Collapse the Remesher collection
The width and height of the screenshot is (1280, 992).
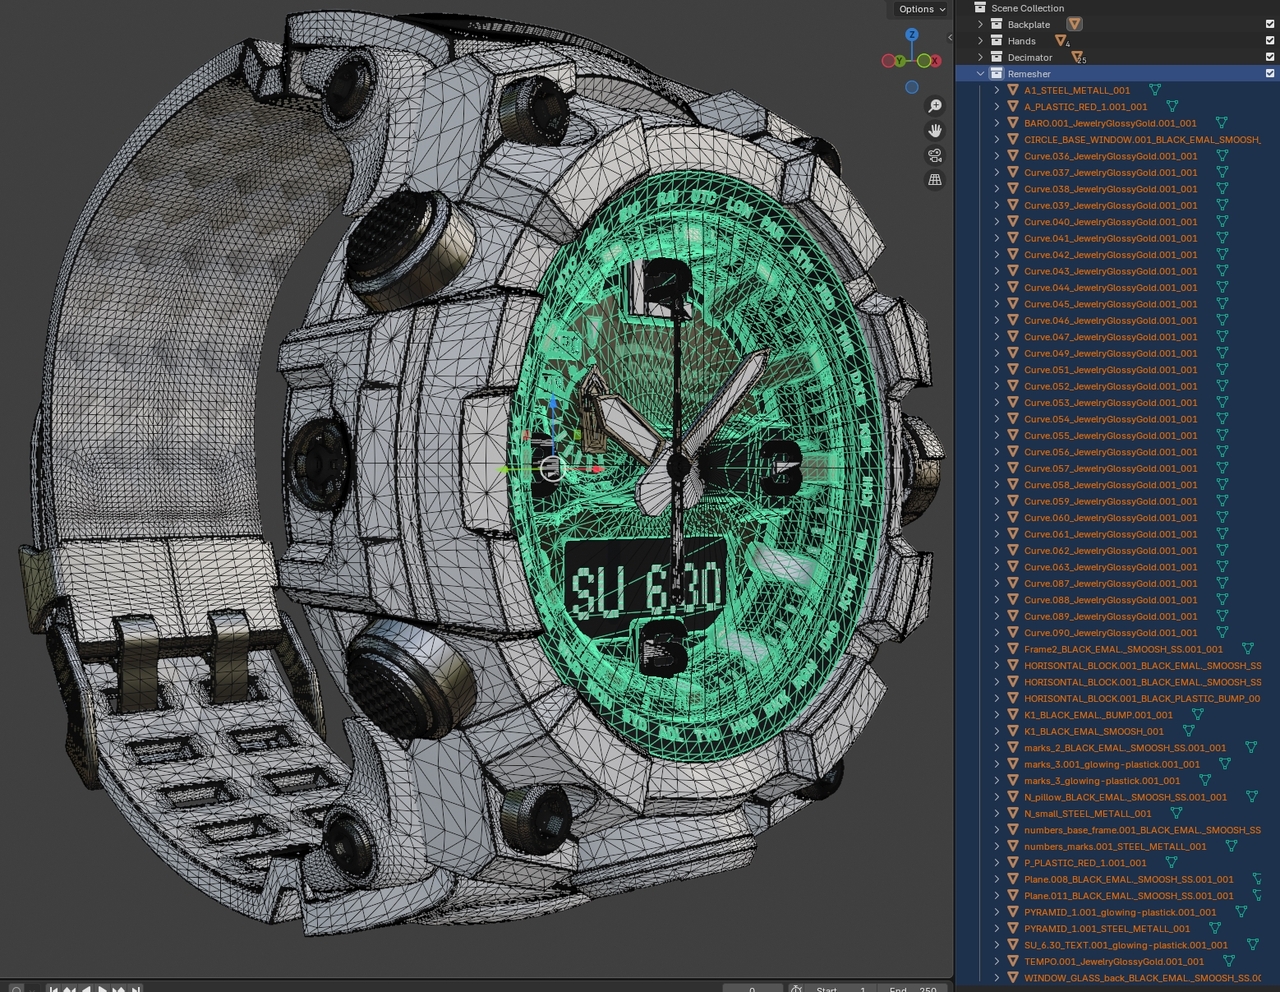(980, 74)
